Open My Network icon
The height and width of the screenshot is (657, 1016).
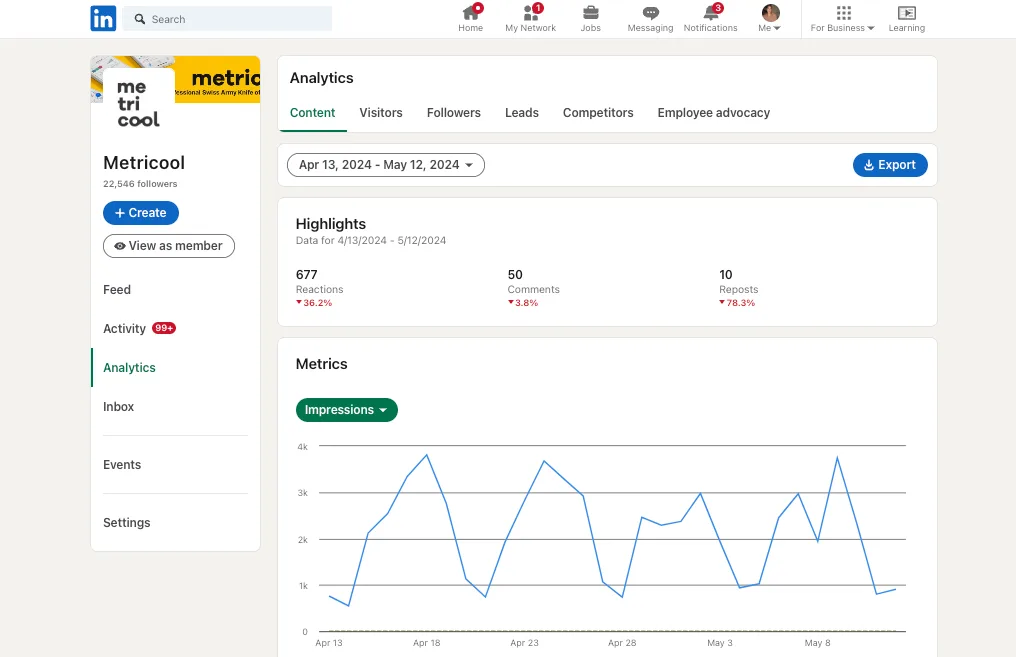[x=530, y=13]
